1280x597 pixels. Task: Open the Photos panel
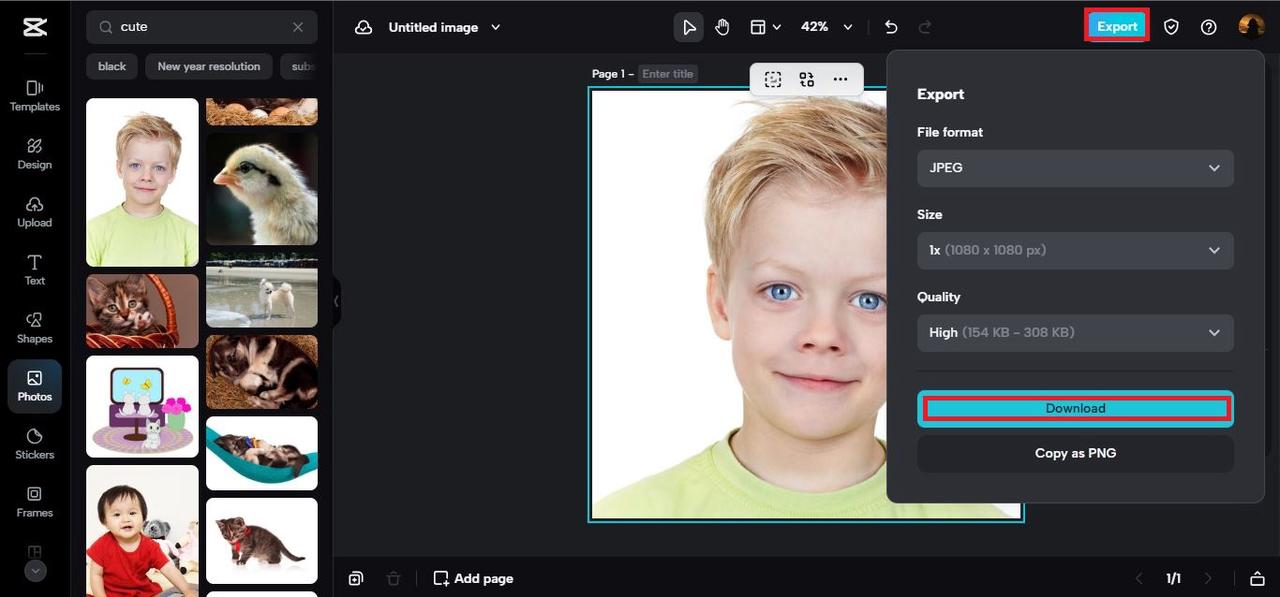coord(35,386)
